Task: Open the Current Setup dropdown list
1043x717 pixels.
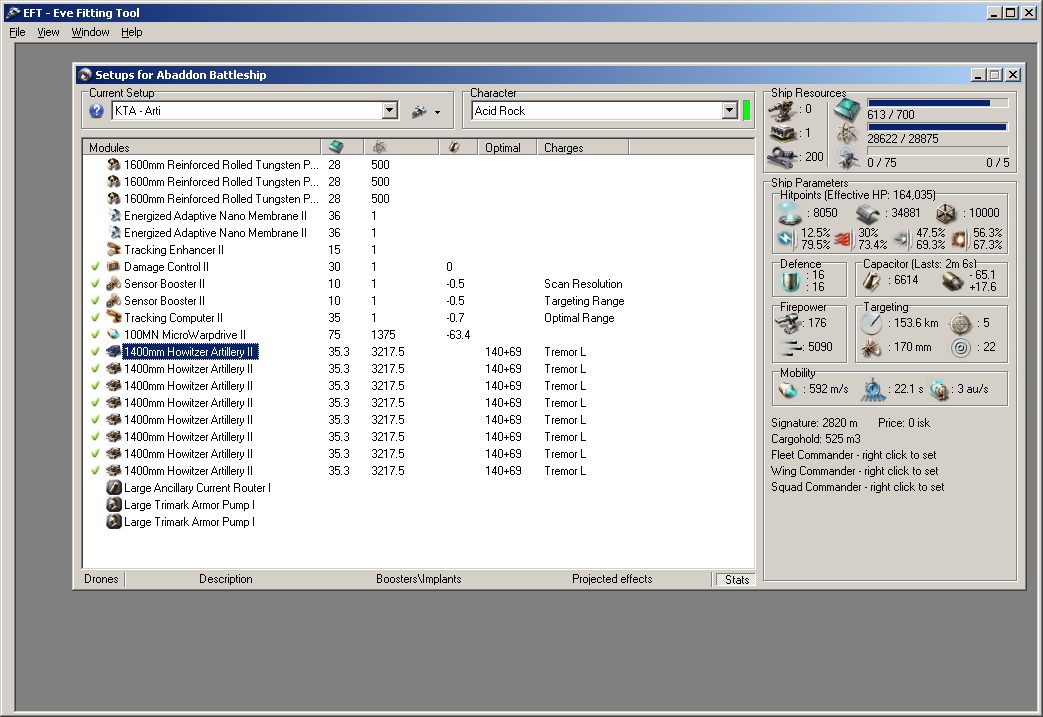Action: click(390, 111)
